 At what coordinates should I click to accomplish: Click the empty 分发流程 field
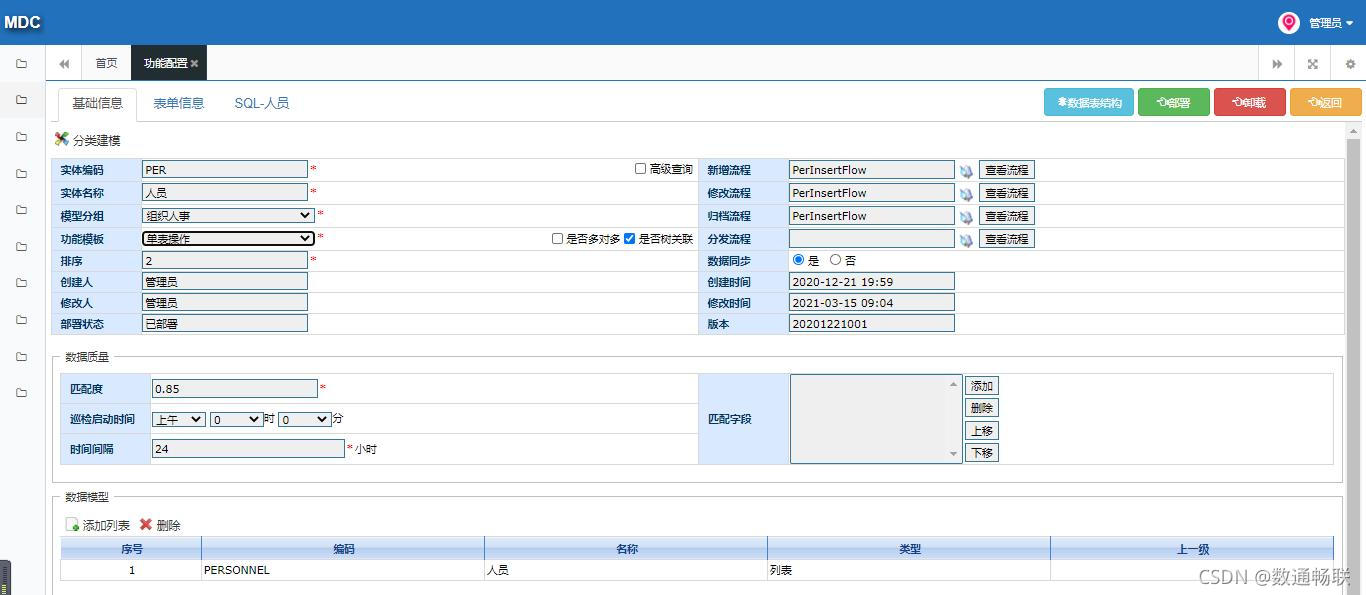(872, 239)
